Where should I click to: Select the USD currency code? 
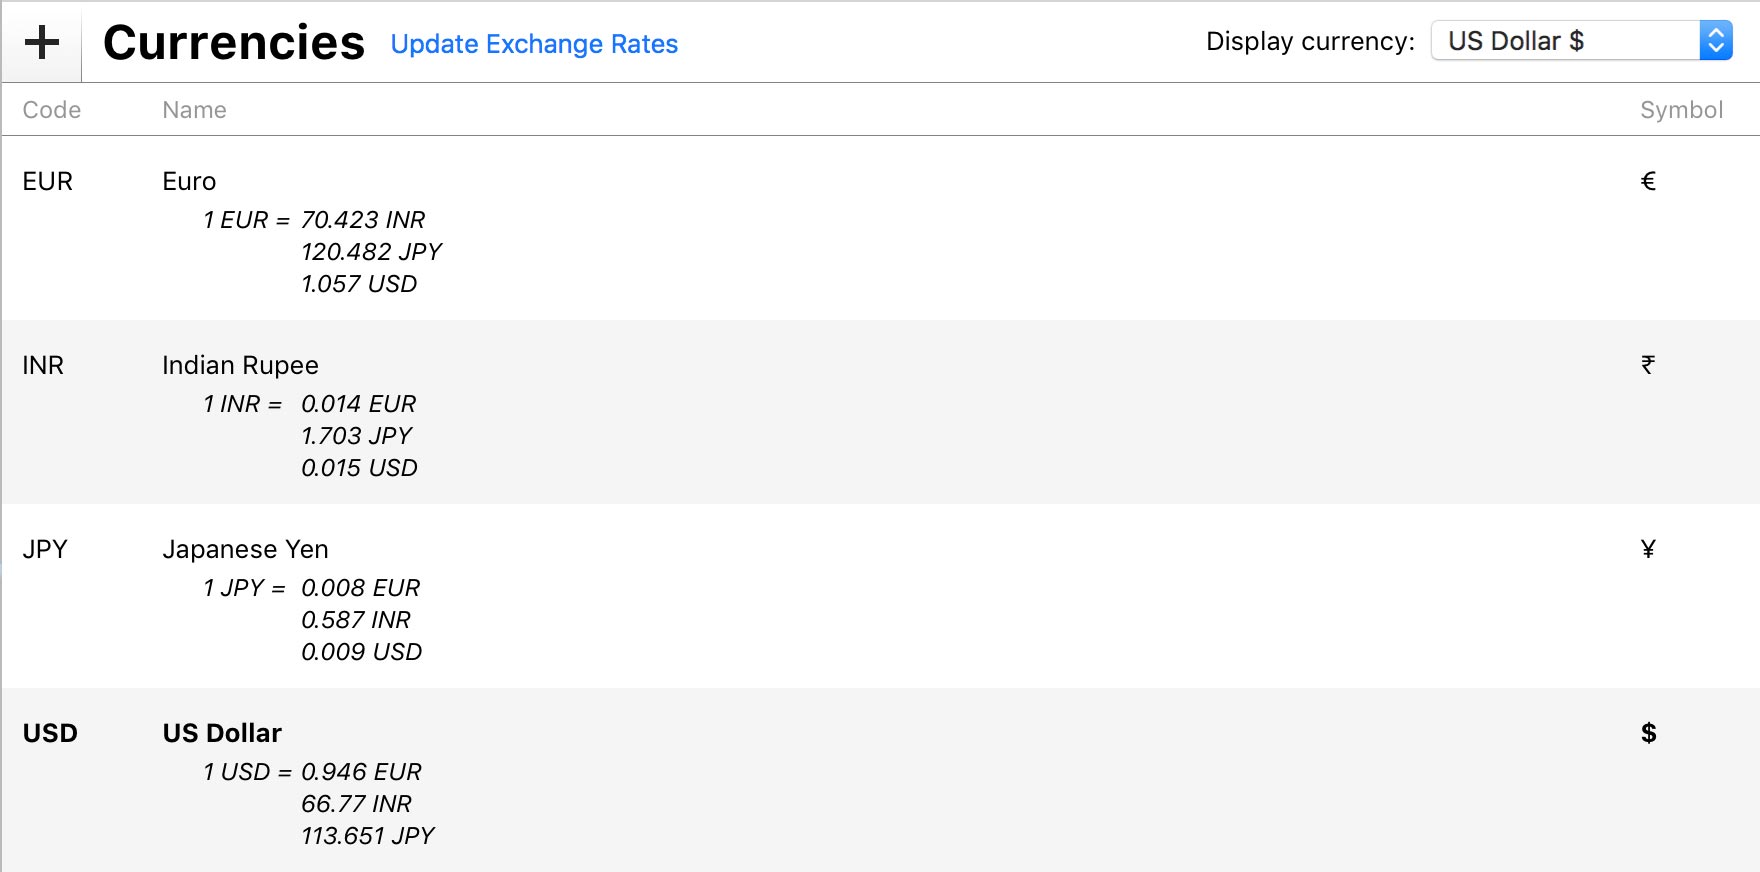(x=50, y=733)
